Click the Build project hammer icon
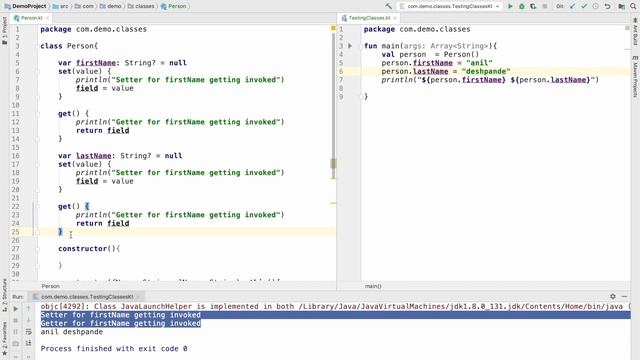 tap(388, 6)
